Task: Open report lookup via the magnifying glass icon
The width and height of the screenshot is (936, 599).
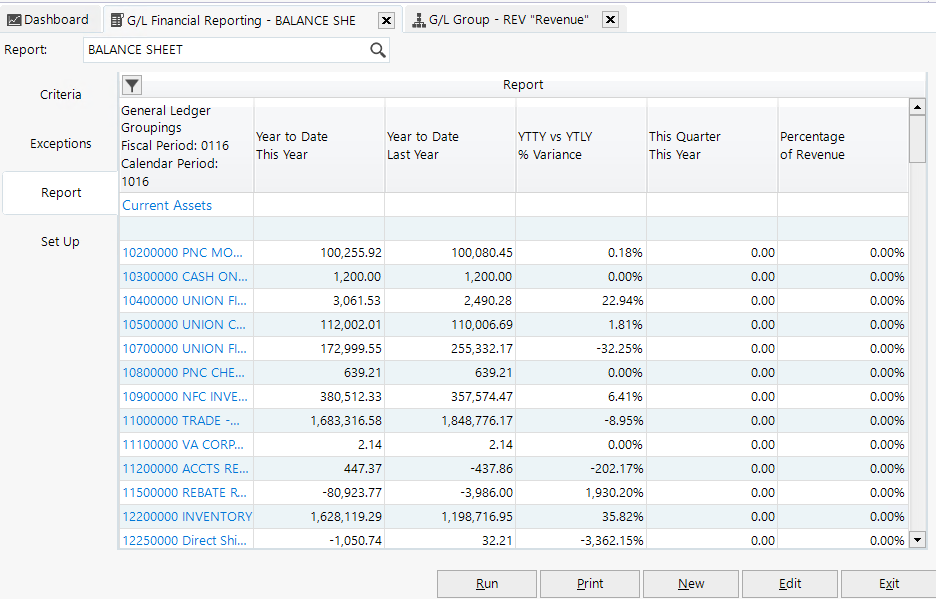Action: (x=378, y=49)
